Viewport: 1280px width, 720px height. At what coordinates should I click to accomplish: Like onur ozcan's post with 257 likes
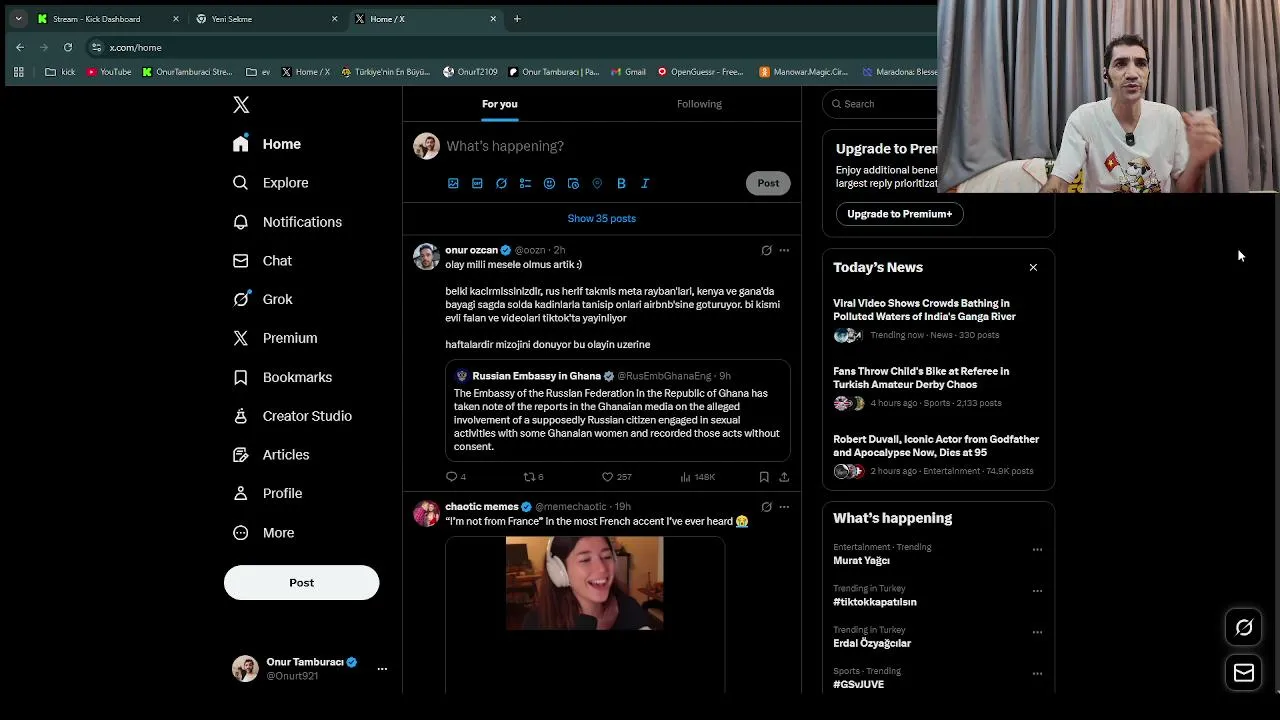[x=616, y=477]
